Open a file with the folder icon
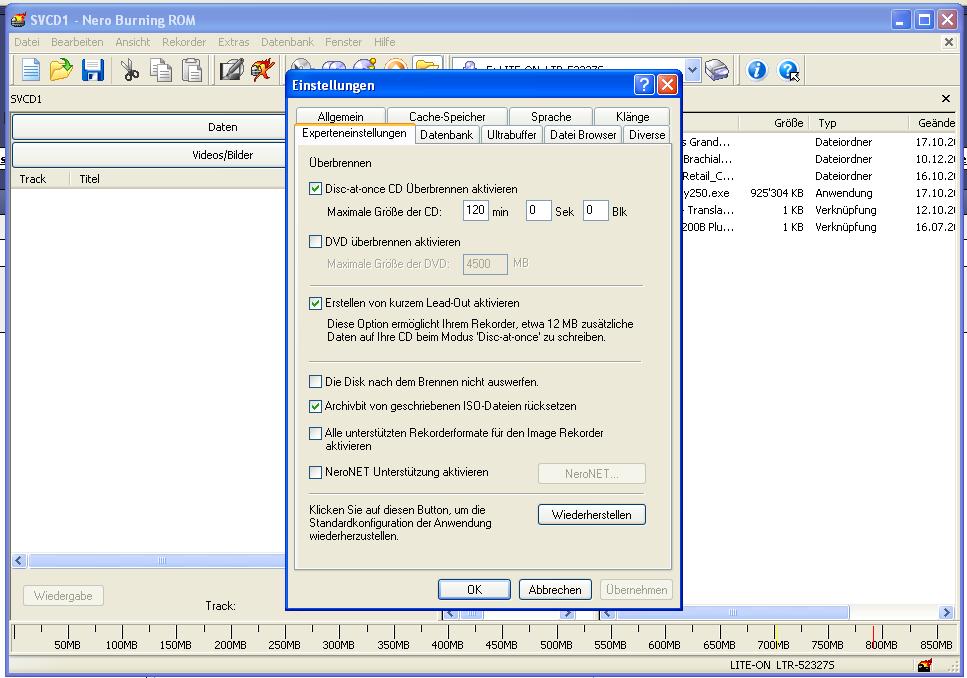This screenshot has height=678, width=967. point(62,70)
